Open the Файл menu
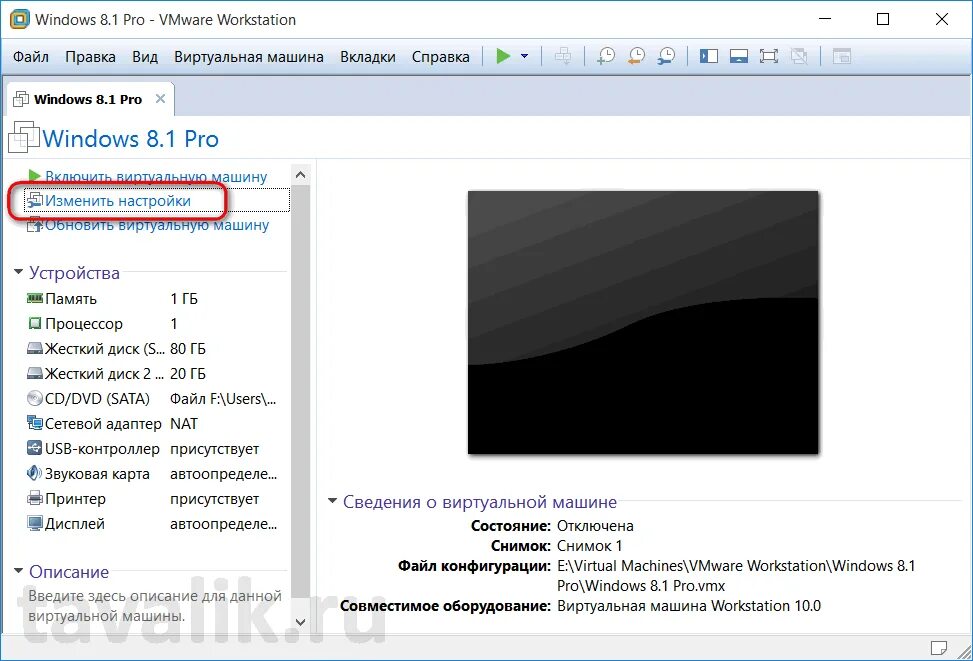Image resolution: width=973 pixels, height=661 pixels. [x=31, y=56]
